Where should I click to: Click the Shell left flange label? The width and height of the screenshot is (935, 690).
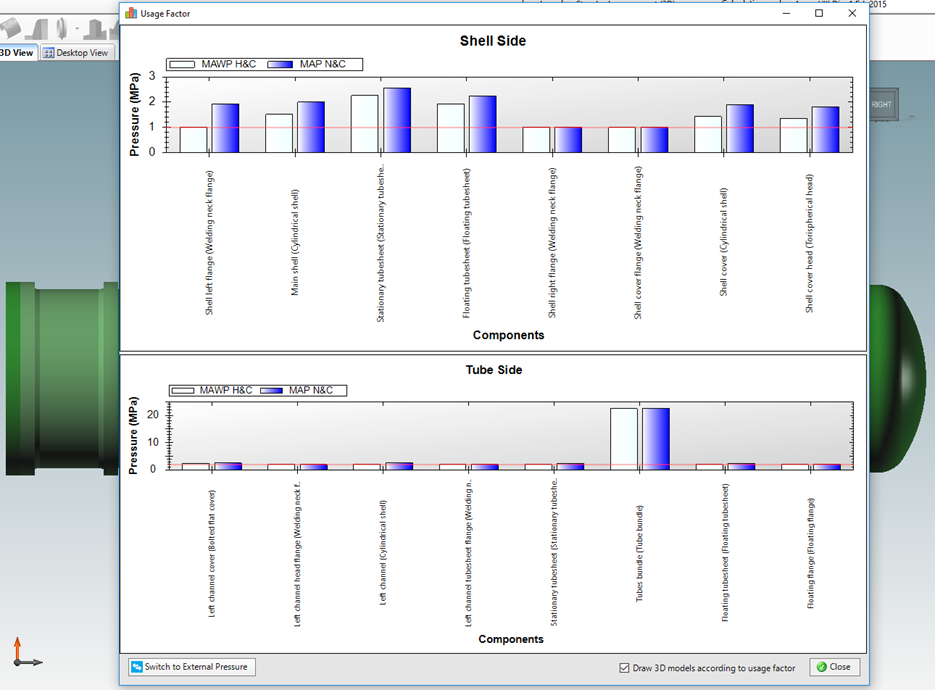click(x=209, y=243)
